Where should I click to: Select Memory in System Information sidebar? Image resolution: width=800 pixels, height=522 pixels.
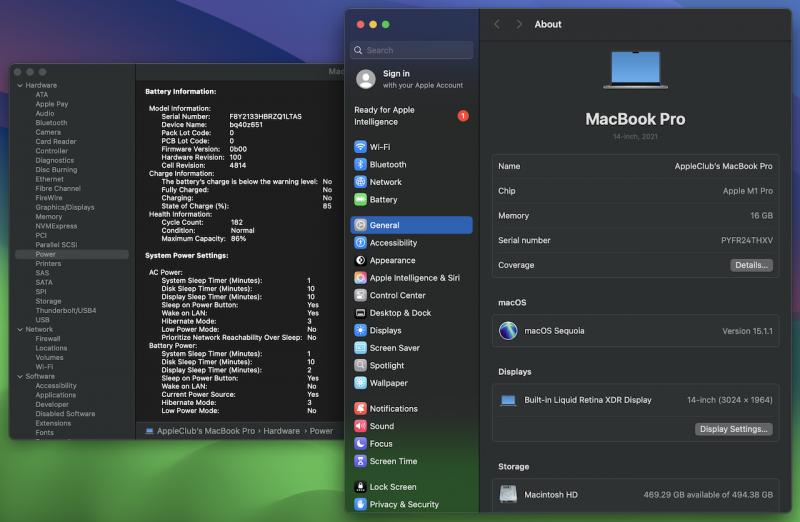tap(48, 217)
